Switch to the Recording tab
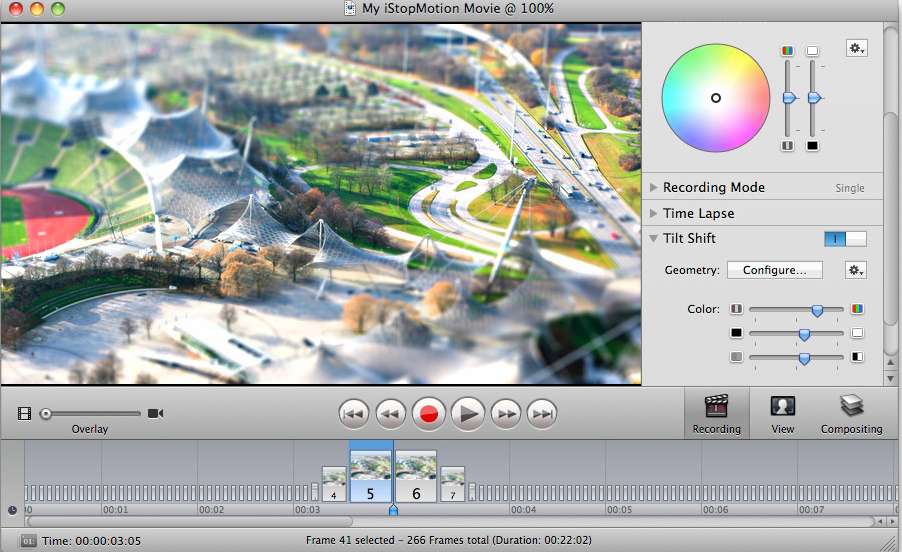 point(716,413)
